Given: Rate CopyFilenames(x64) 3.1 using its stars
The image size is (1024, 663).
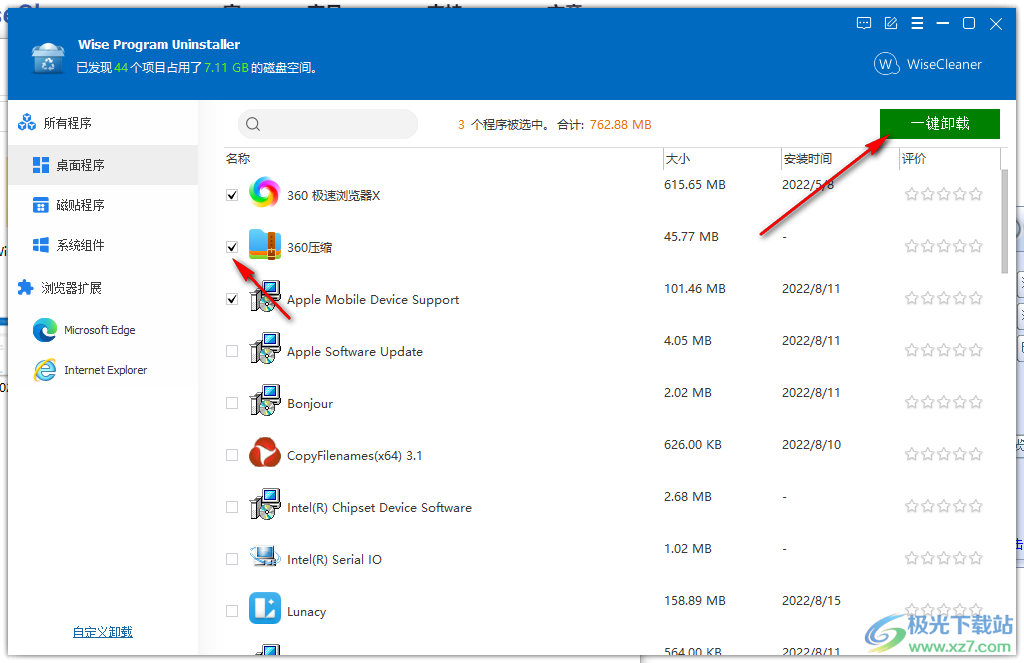Looking at the screenshot, I should point(944,454).
